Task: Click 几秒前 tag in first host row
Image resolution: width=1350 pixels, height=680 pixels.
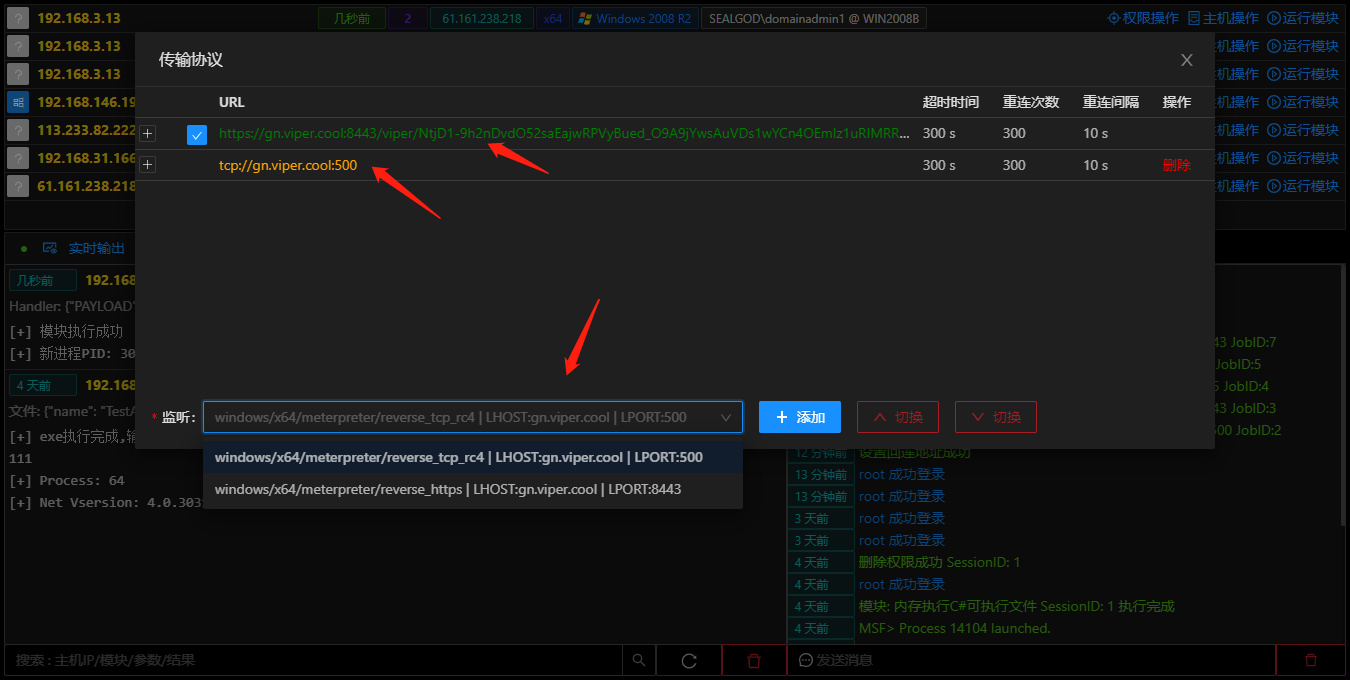Action: 351,18
